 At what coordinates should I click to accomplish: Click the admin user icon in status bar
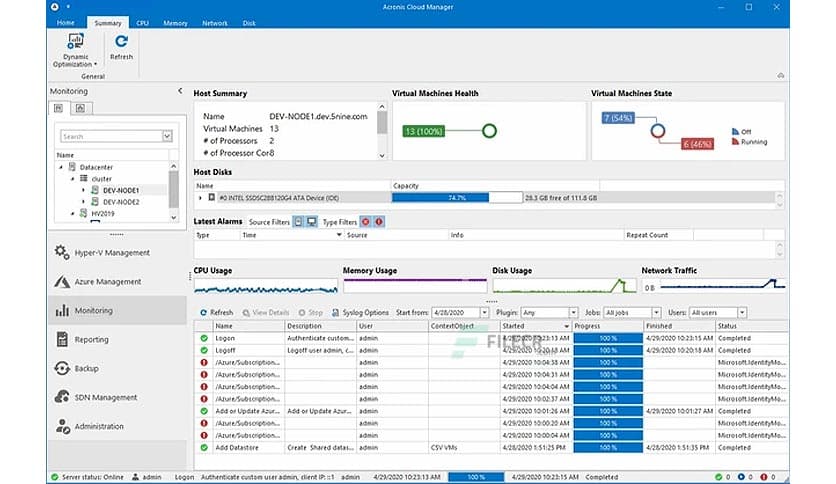[x=135, y=477]
